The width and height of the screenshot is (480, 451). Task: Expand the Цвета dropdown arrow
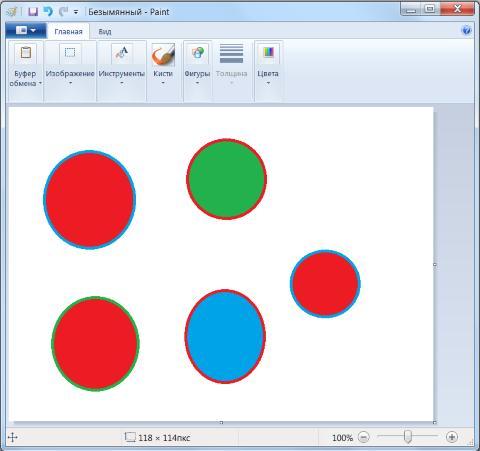pyautogui.click(x=268, y=83)
